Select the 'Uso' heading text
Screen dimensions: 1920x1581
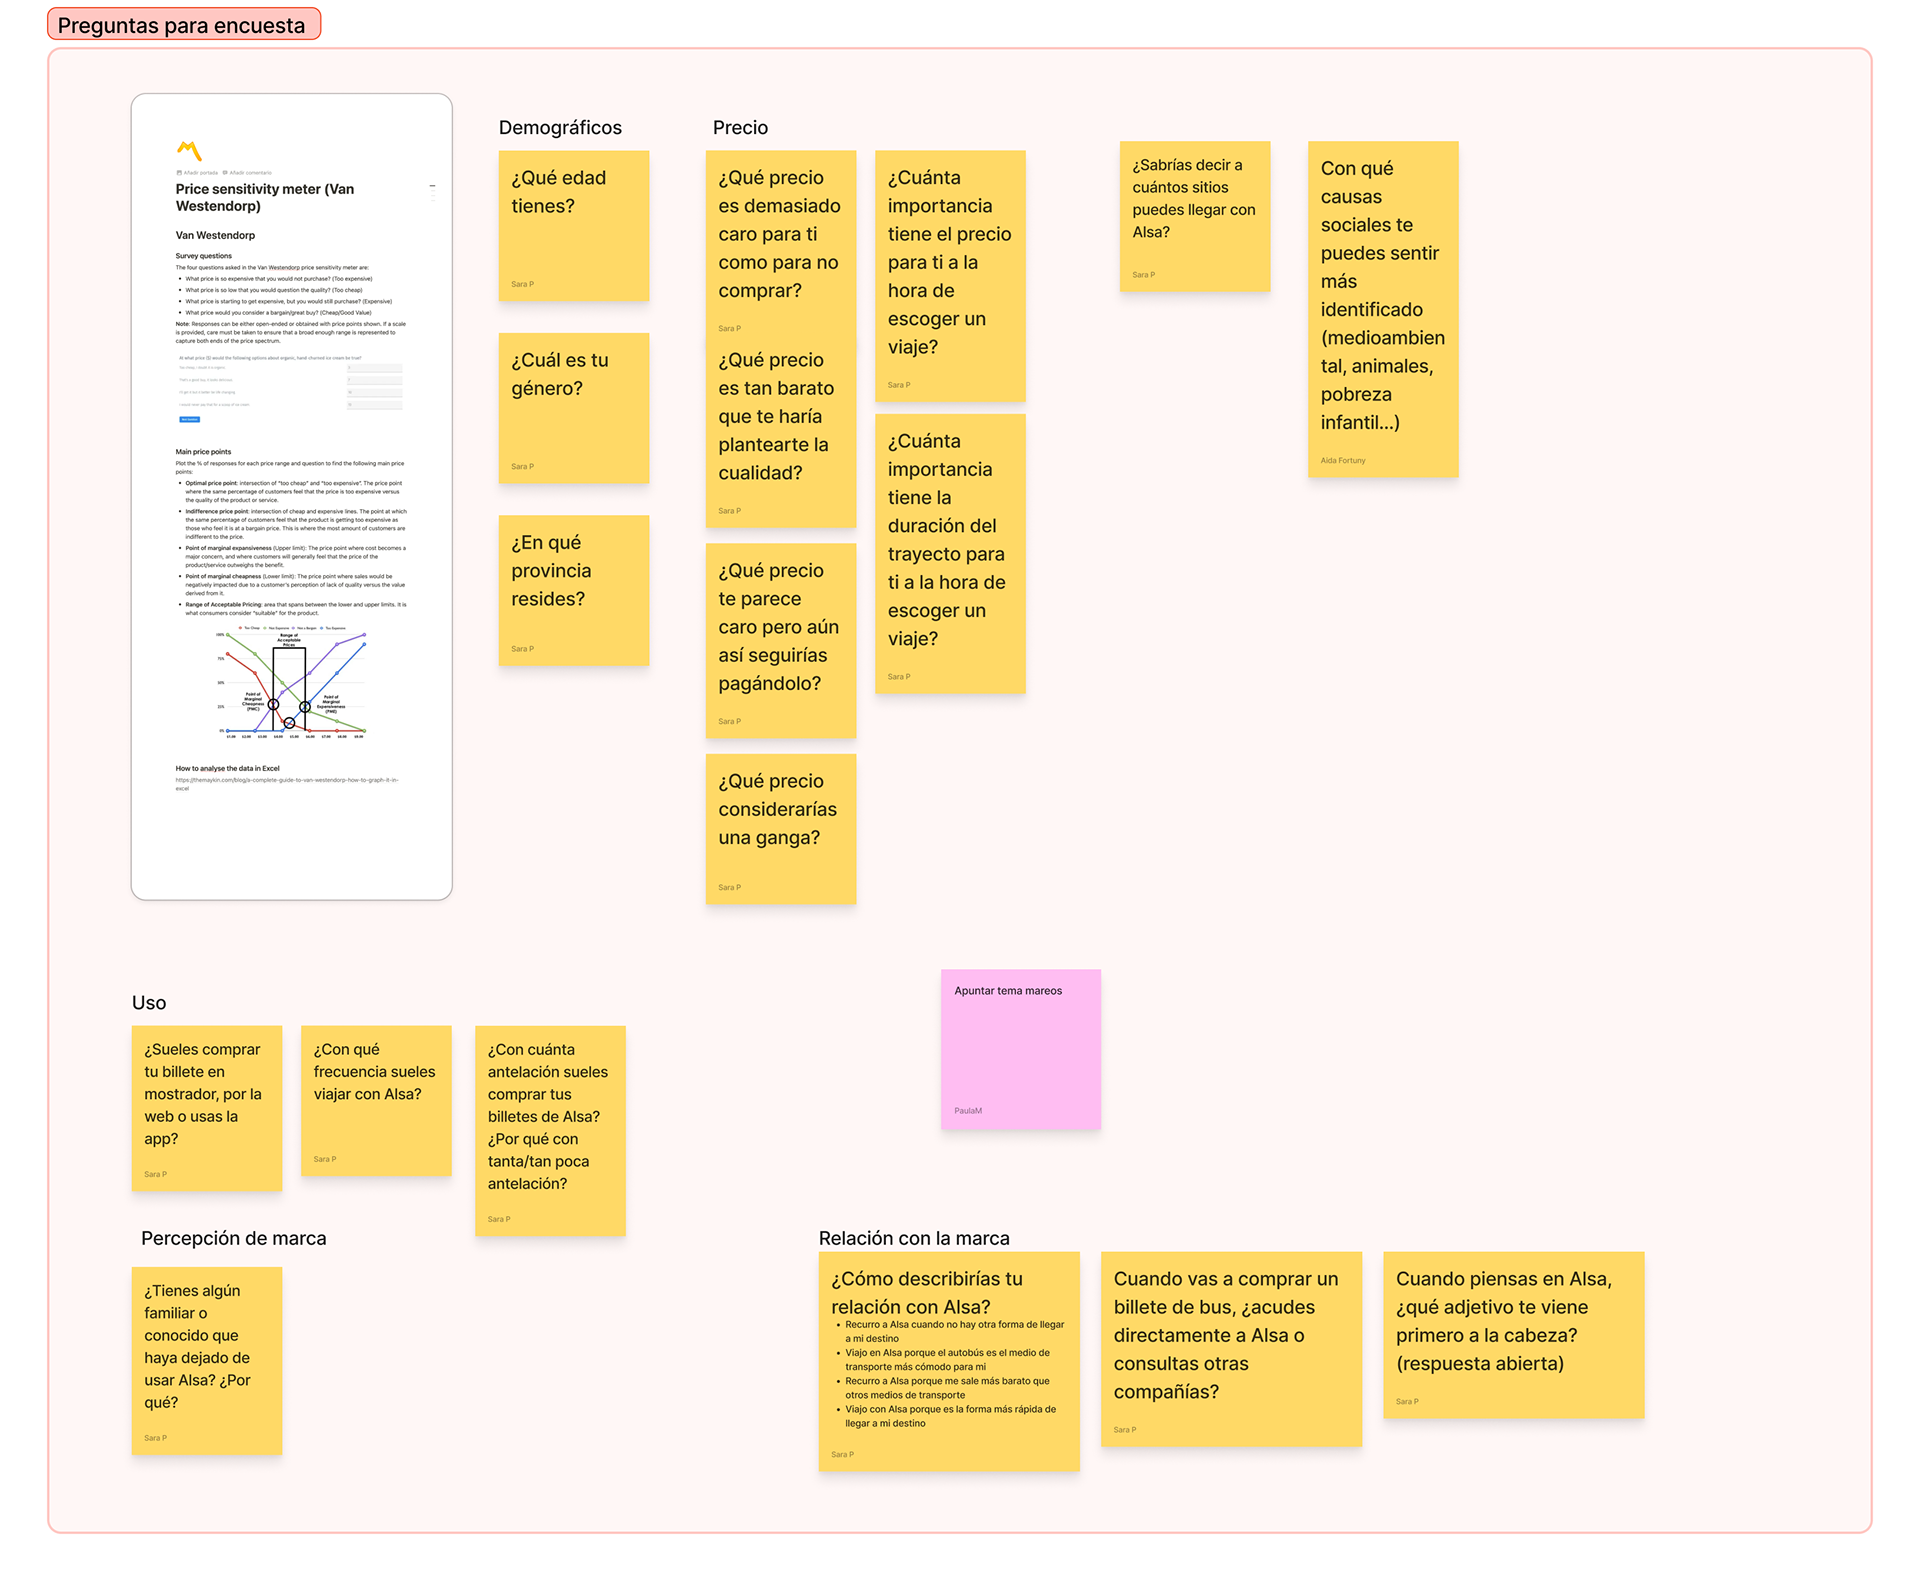[x=149, y=1003]
